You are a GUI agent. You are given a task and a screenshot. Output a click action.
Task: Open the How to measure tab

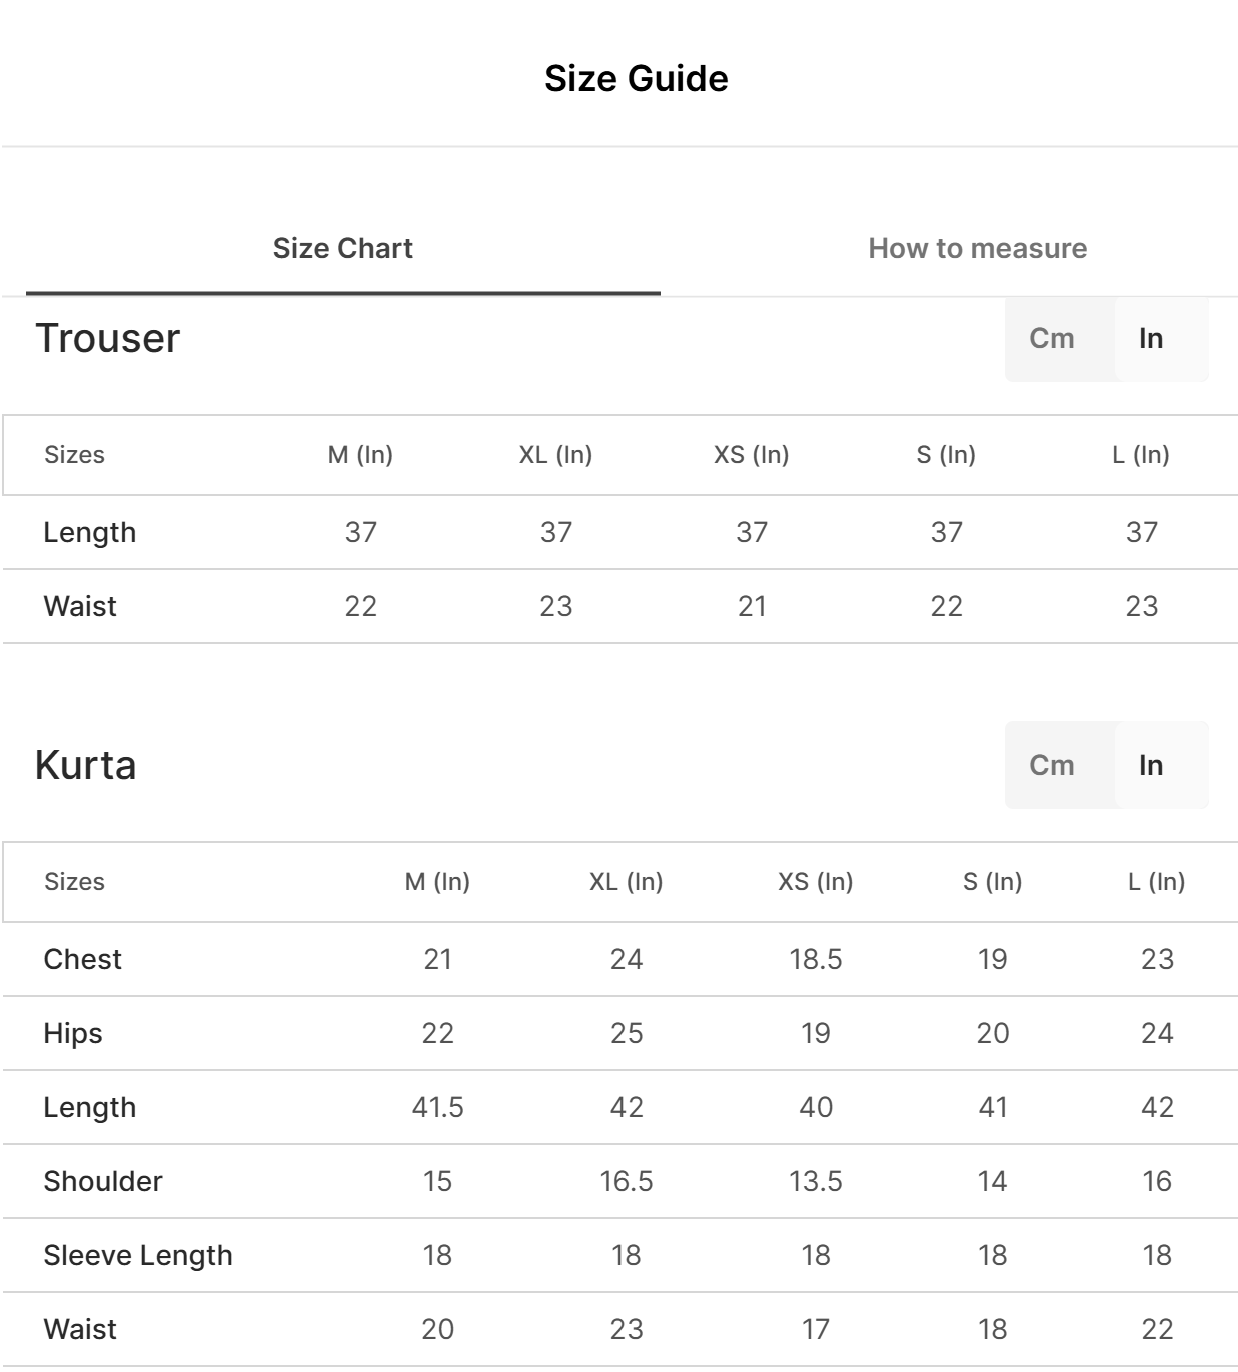[x=977, y=248]
